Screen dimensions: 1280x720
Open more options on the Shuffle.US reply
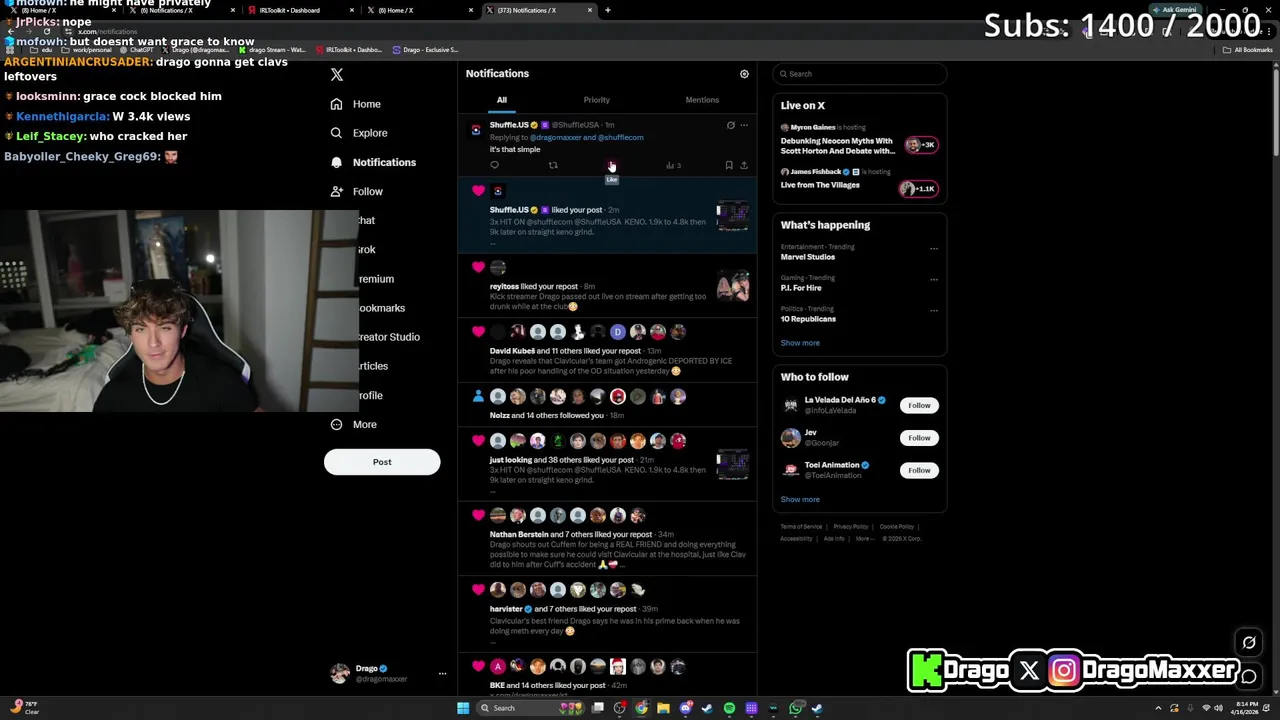744,126
